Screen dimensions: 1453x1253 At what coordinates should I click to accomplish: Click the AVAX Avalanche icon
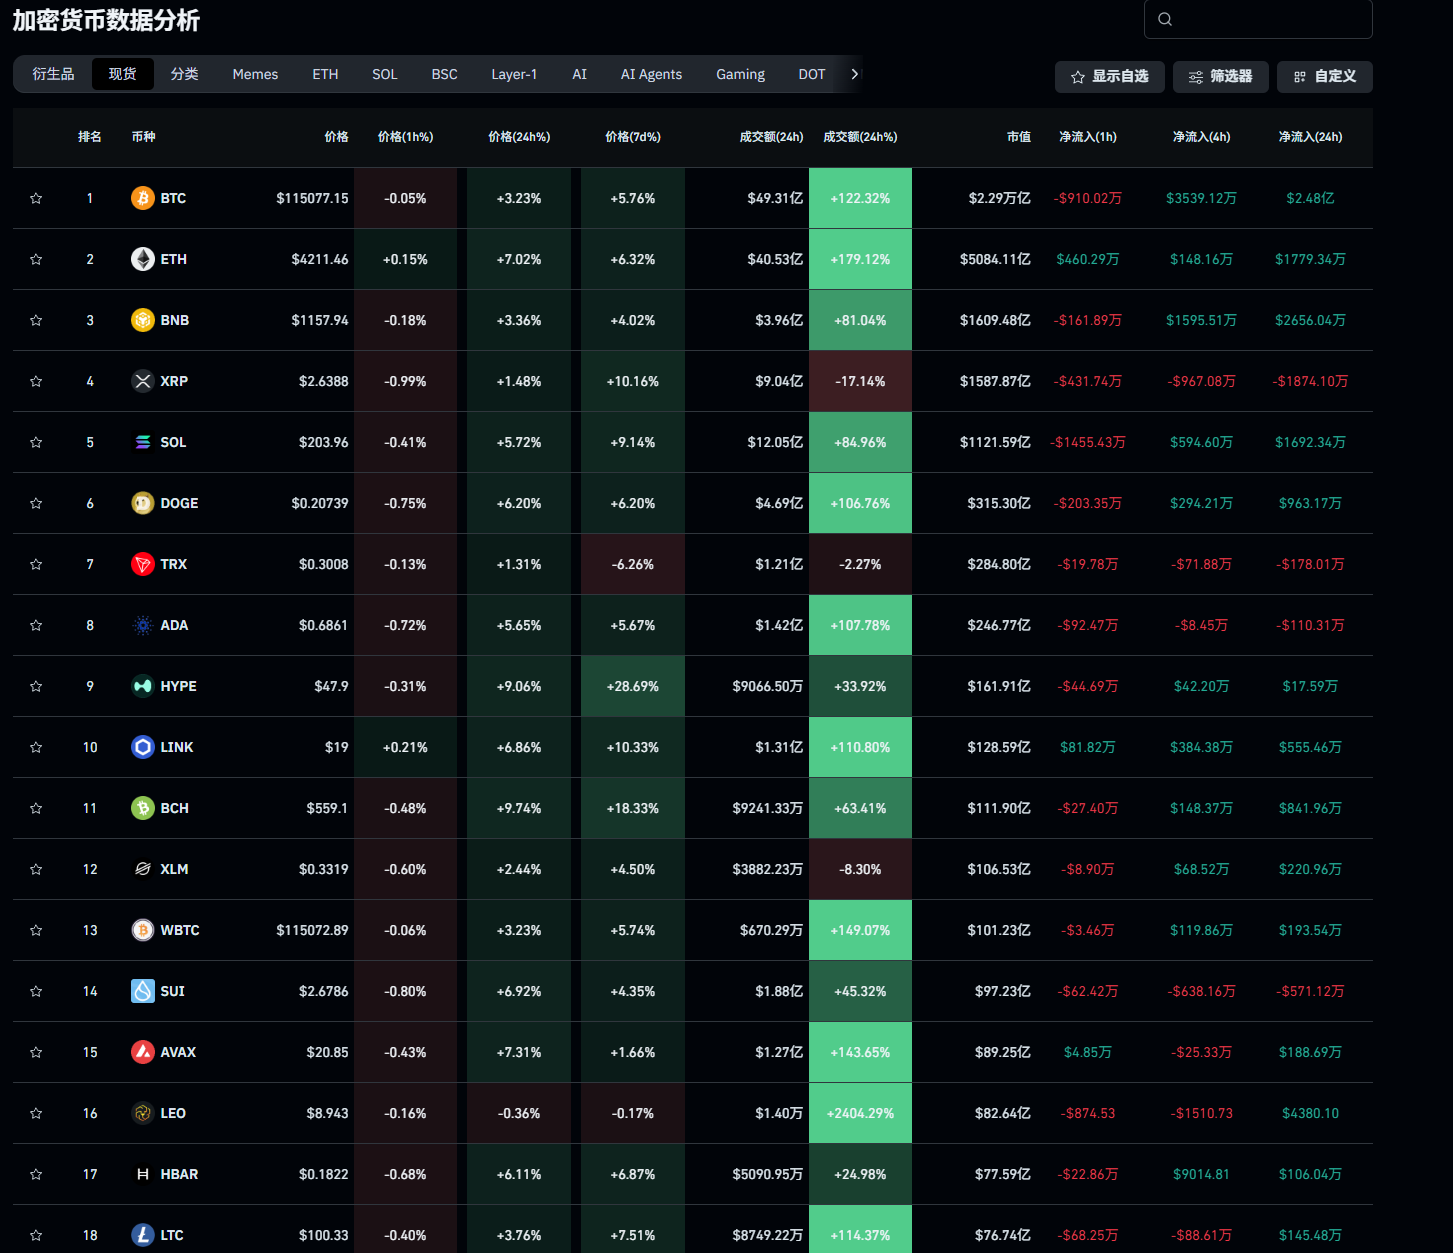[x=143, y=1052]
